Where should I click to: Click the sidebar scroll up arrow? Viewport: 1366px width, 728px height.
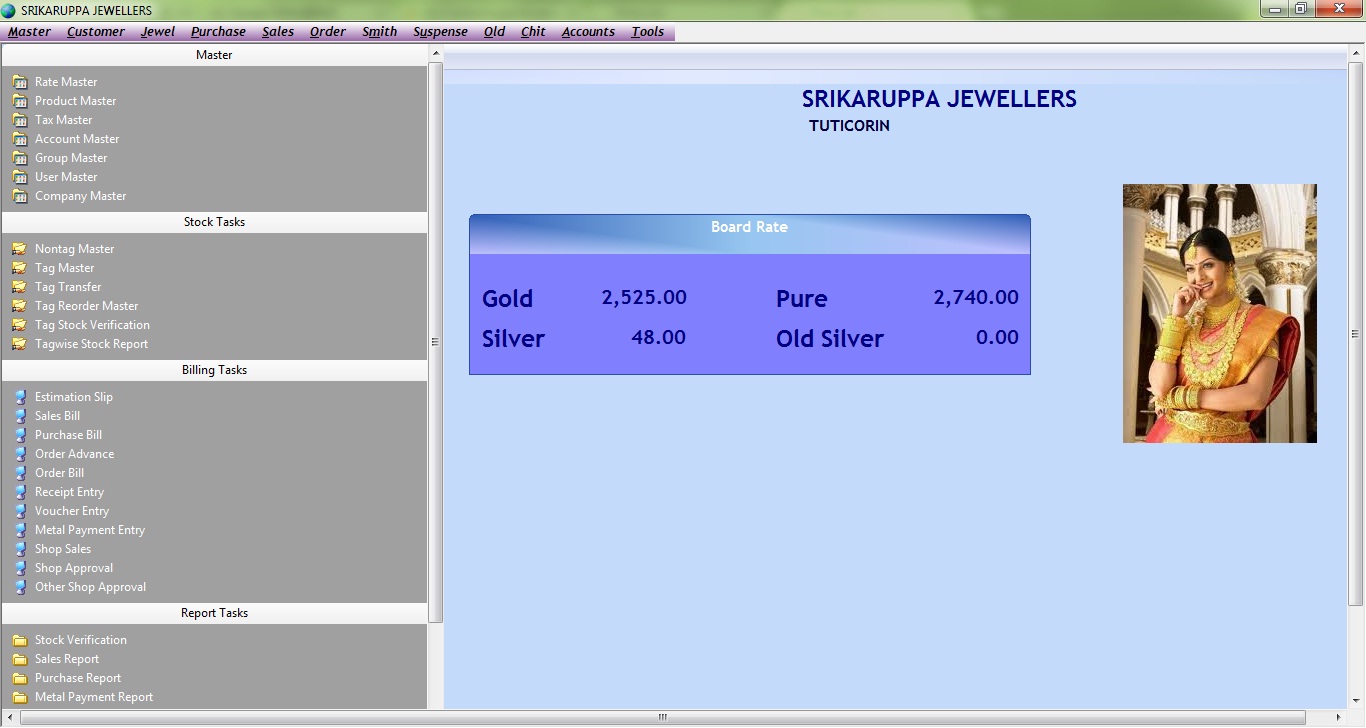pyautogui.click(x=435, y=53)
